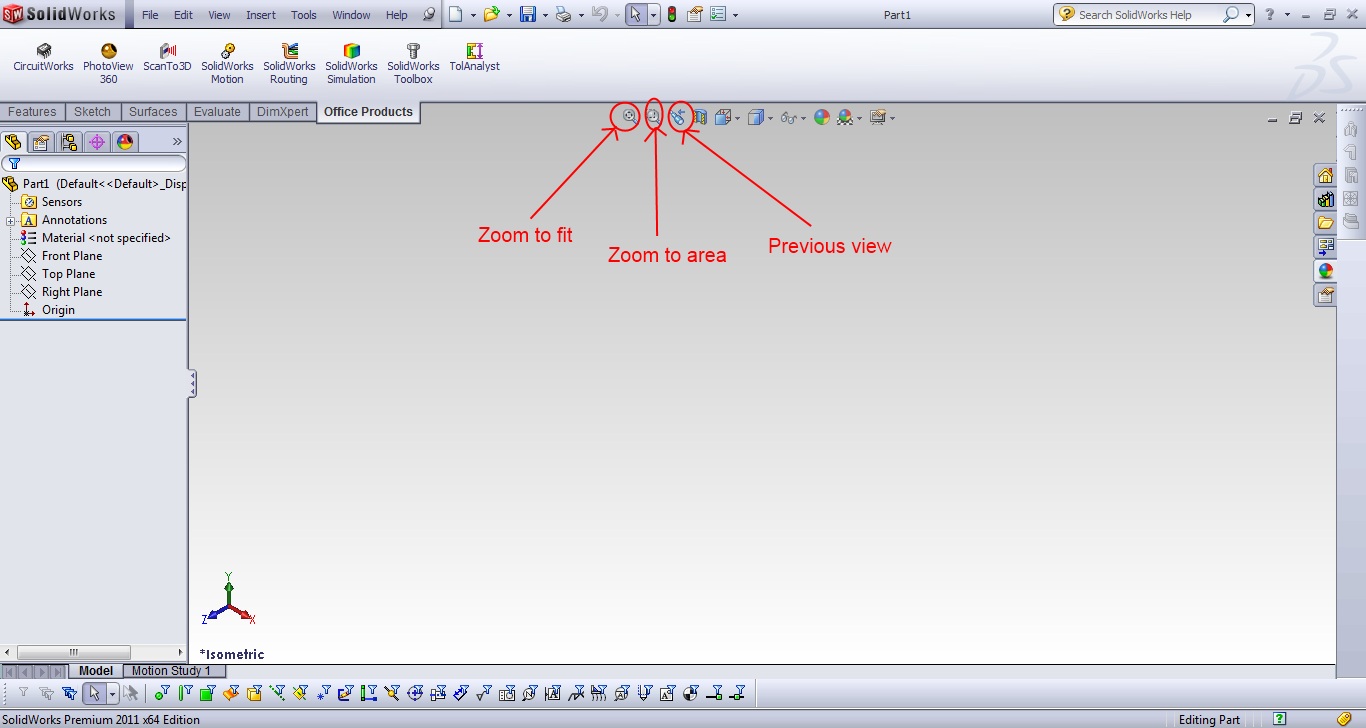
Task: Switch to the Features tab
Action: click(32, 112)
